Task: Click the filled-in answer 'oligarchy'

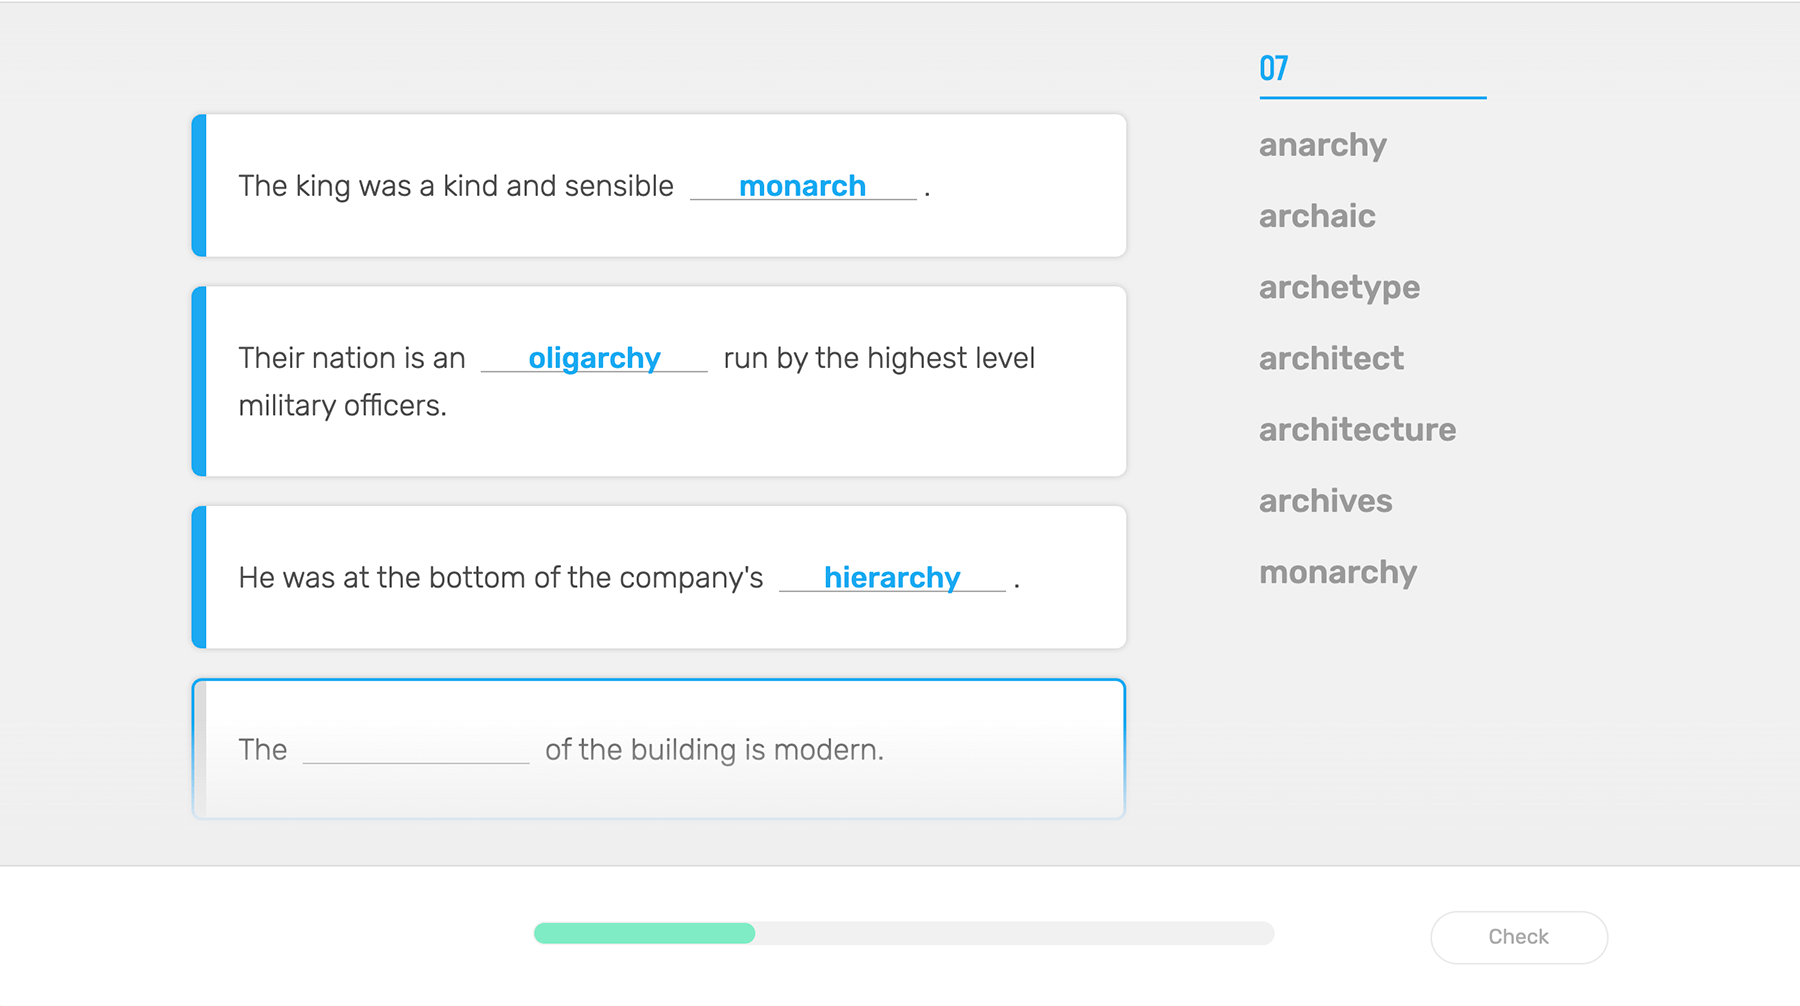Action: [x=594, y=358]
